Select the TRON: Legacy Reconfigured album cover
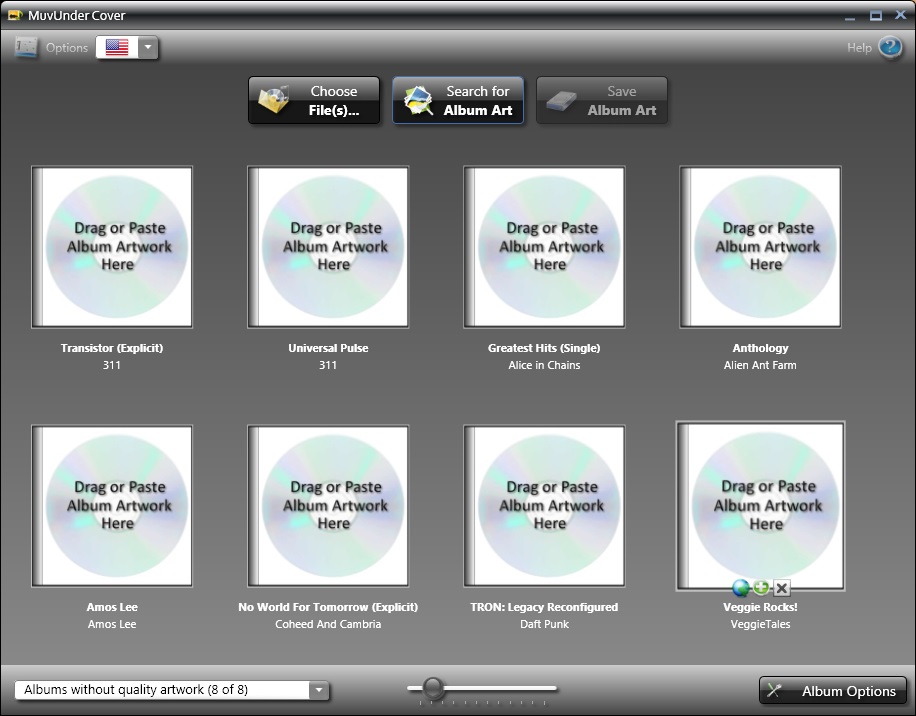Image resolution: width=916 pixels, height=716 pixels. (x=544, y=506)
